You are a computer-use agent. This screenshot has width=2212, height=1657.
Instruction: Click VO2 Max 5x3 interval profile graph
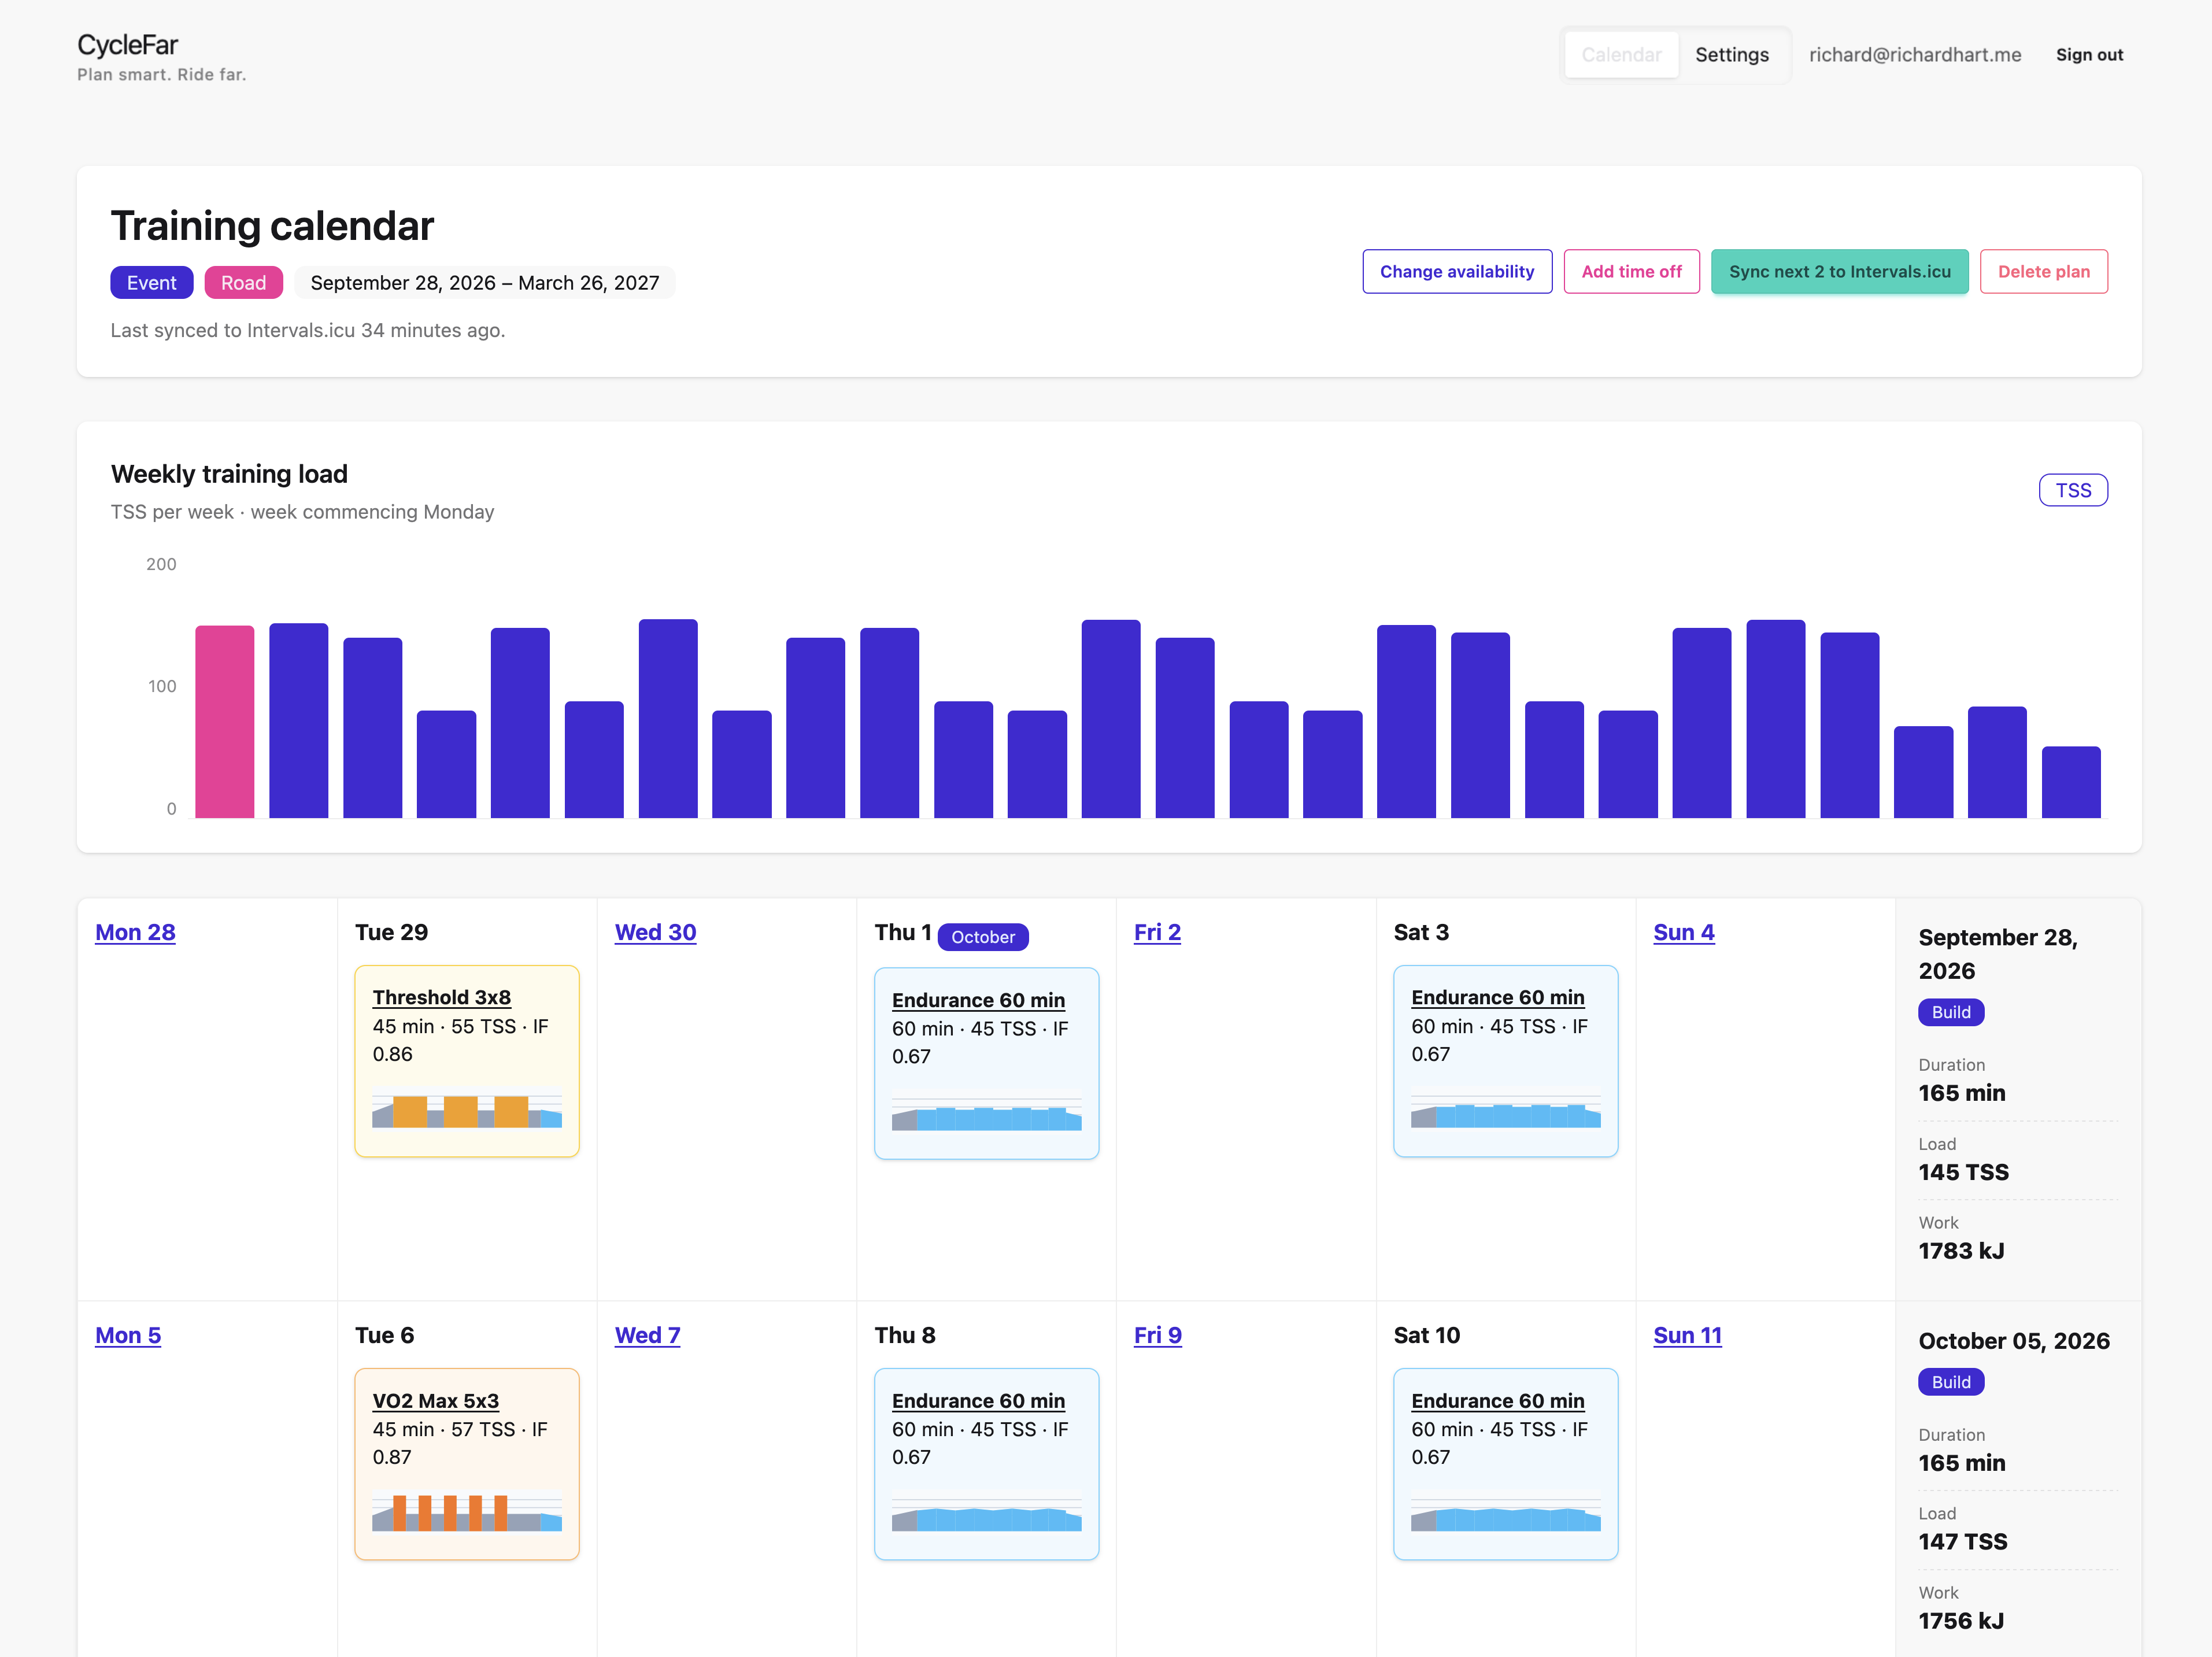[x=467, y=1511]
